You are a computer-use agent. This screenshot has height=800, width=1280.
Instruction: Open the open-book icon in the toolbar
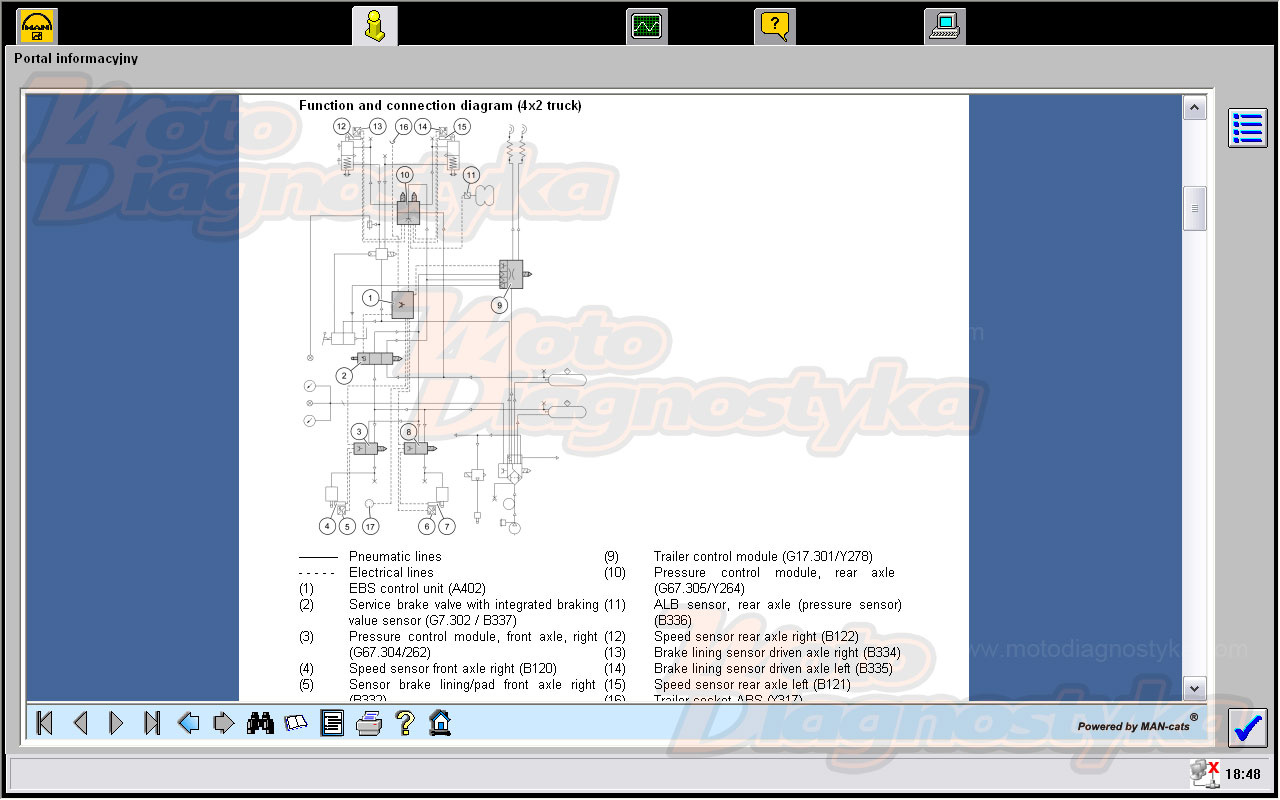tap(296, 722)
